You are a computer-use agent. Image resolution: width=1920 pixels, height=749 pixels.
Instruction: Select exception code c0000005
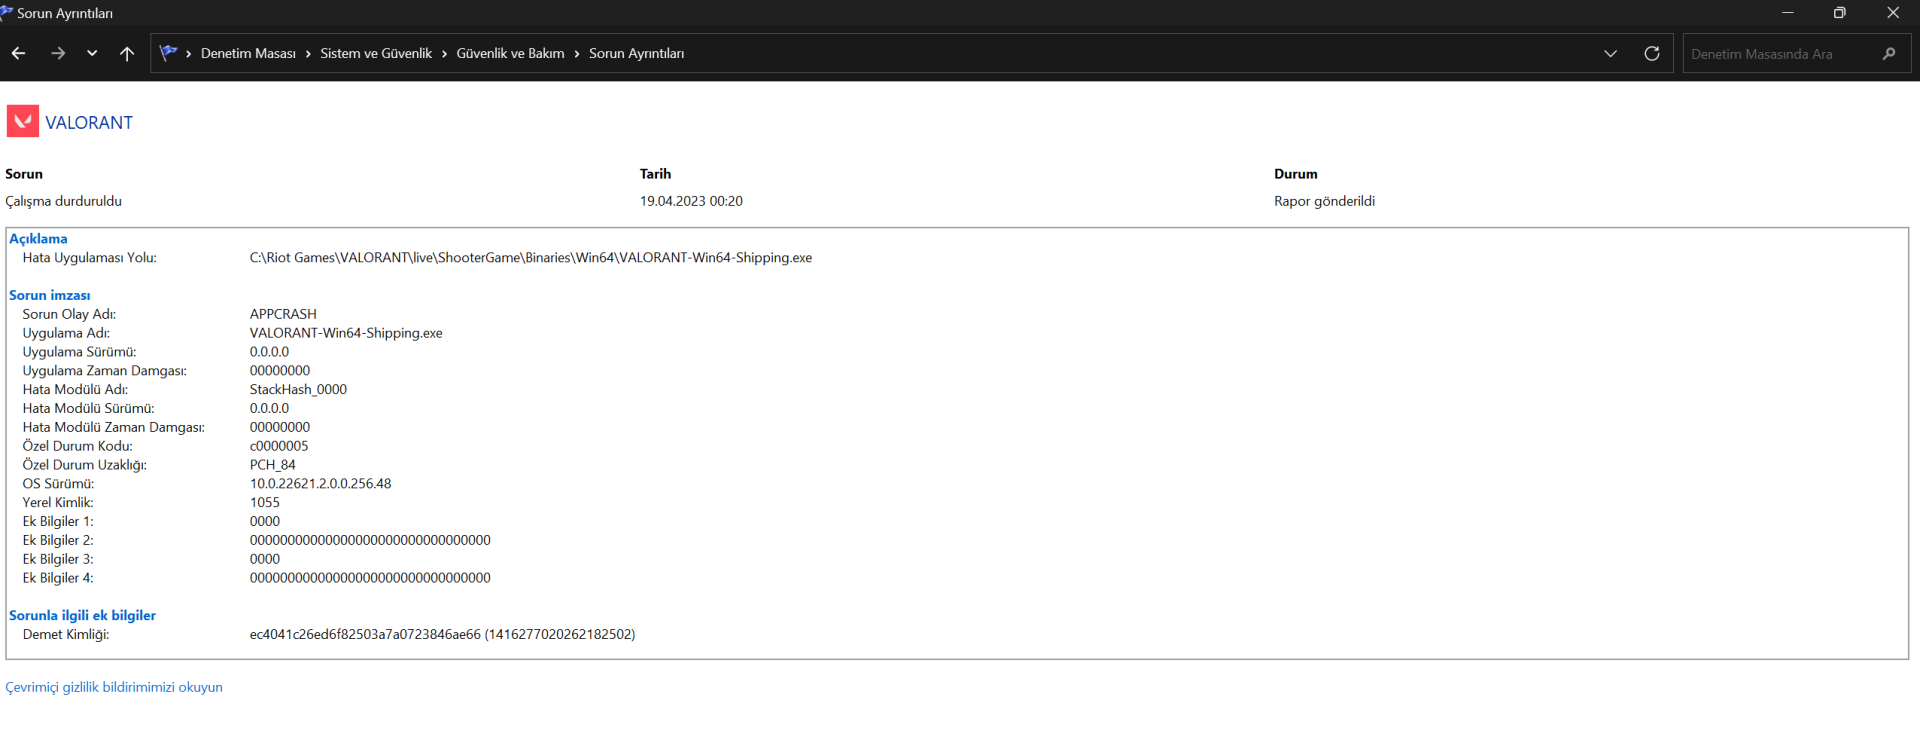(279, 446)
